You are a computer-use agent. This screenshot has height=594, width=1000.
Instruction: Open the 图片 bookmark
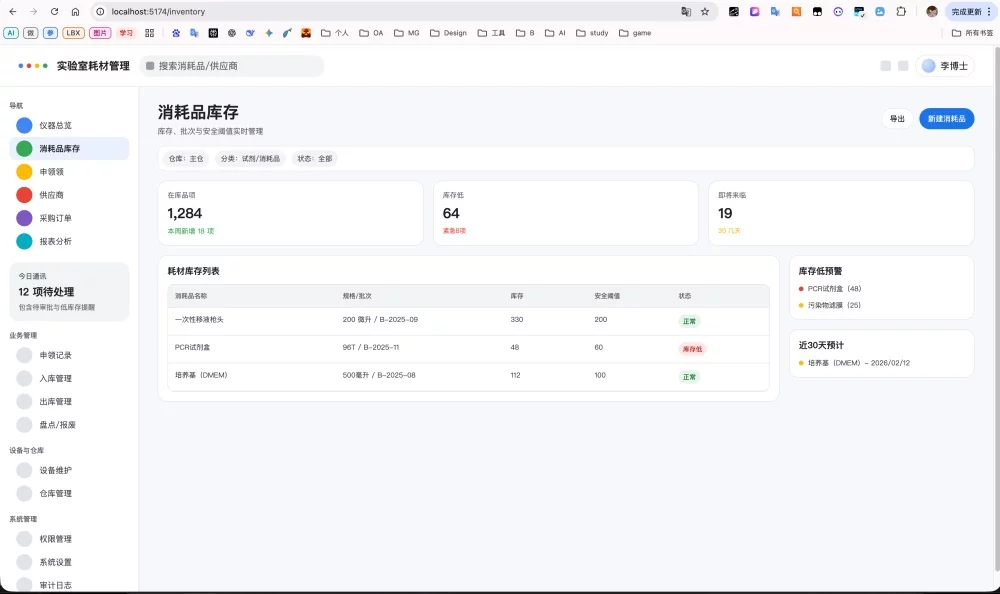coord(100,33)
